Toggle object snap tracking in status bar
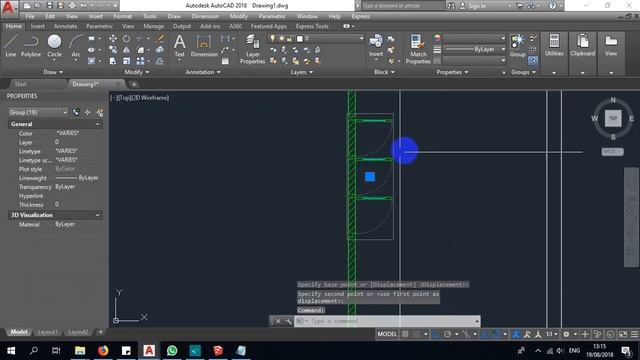Image resolution: width=640 pixels, height=360 pixels. [x=484, y=334]
